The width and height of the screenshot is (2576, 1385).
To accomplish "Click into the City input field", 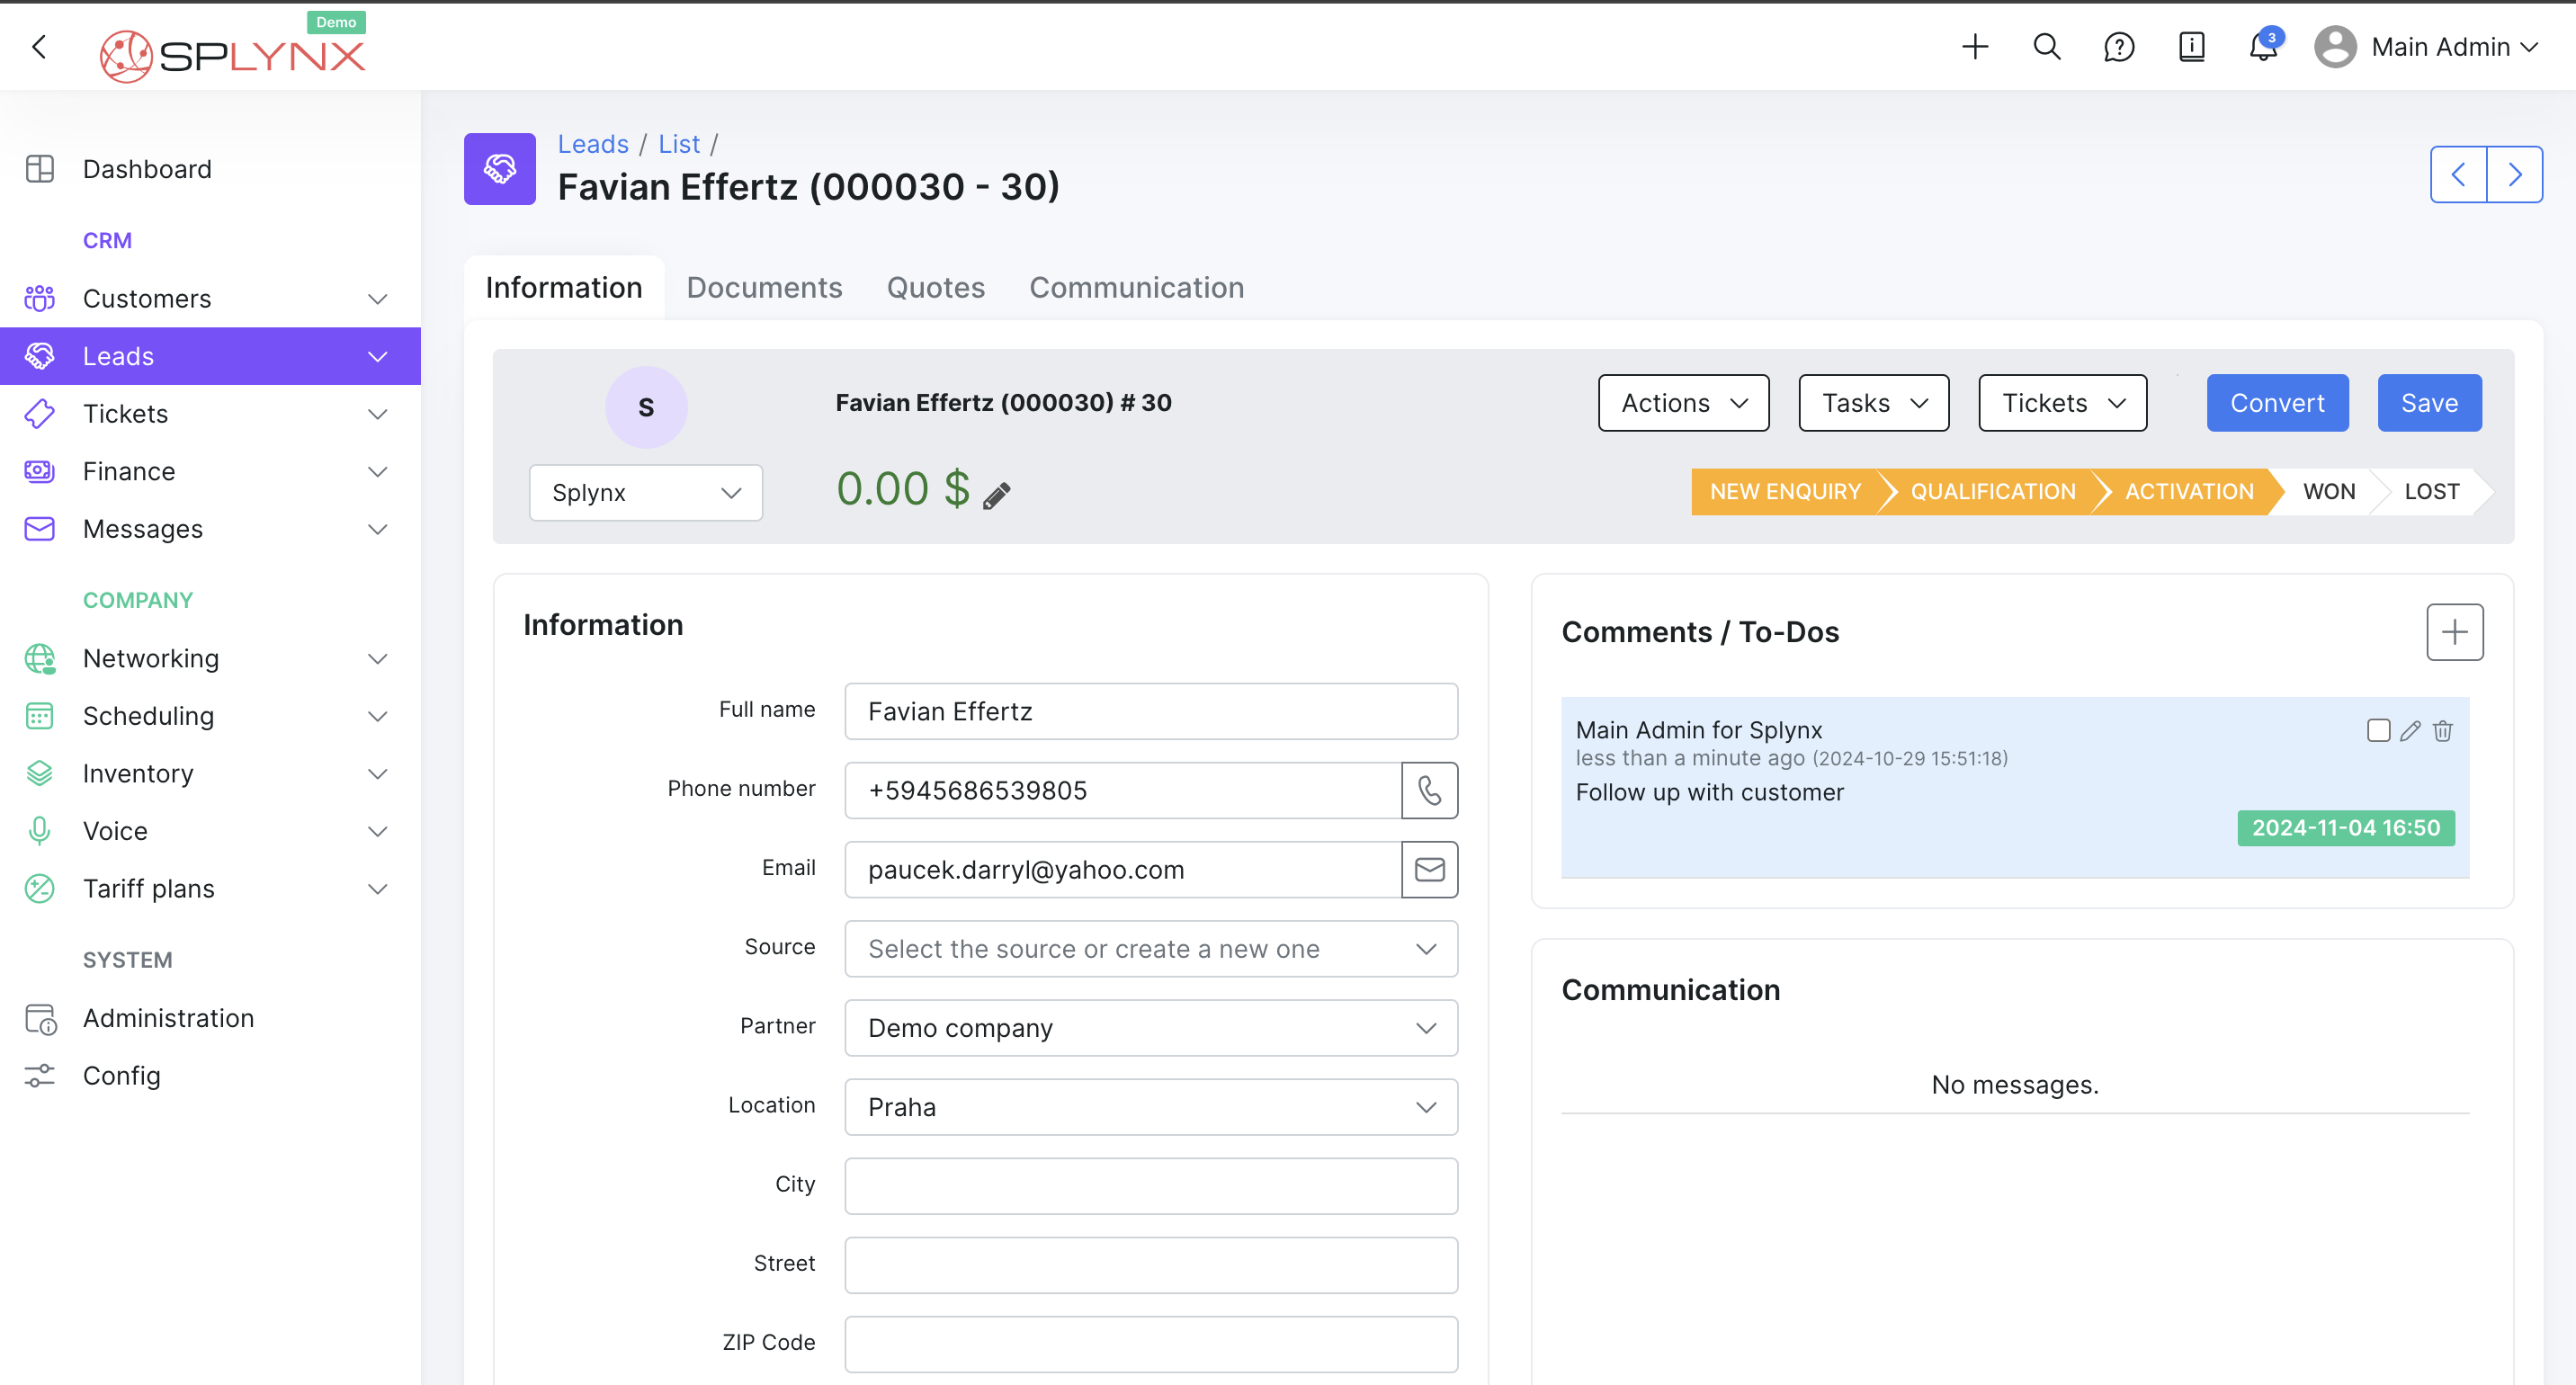I will 1150,1186.
